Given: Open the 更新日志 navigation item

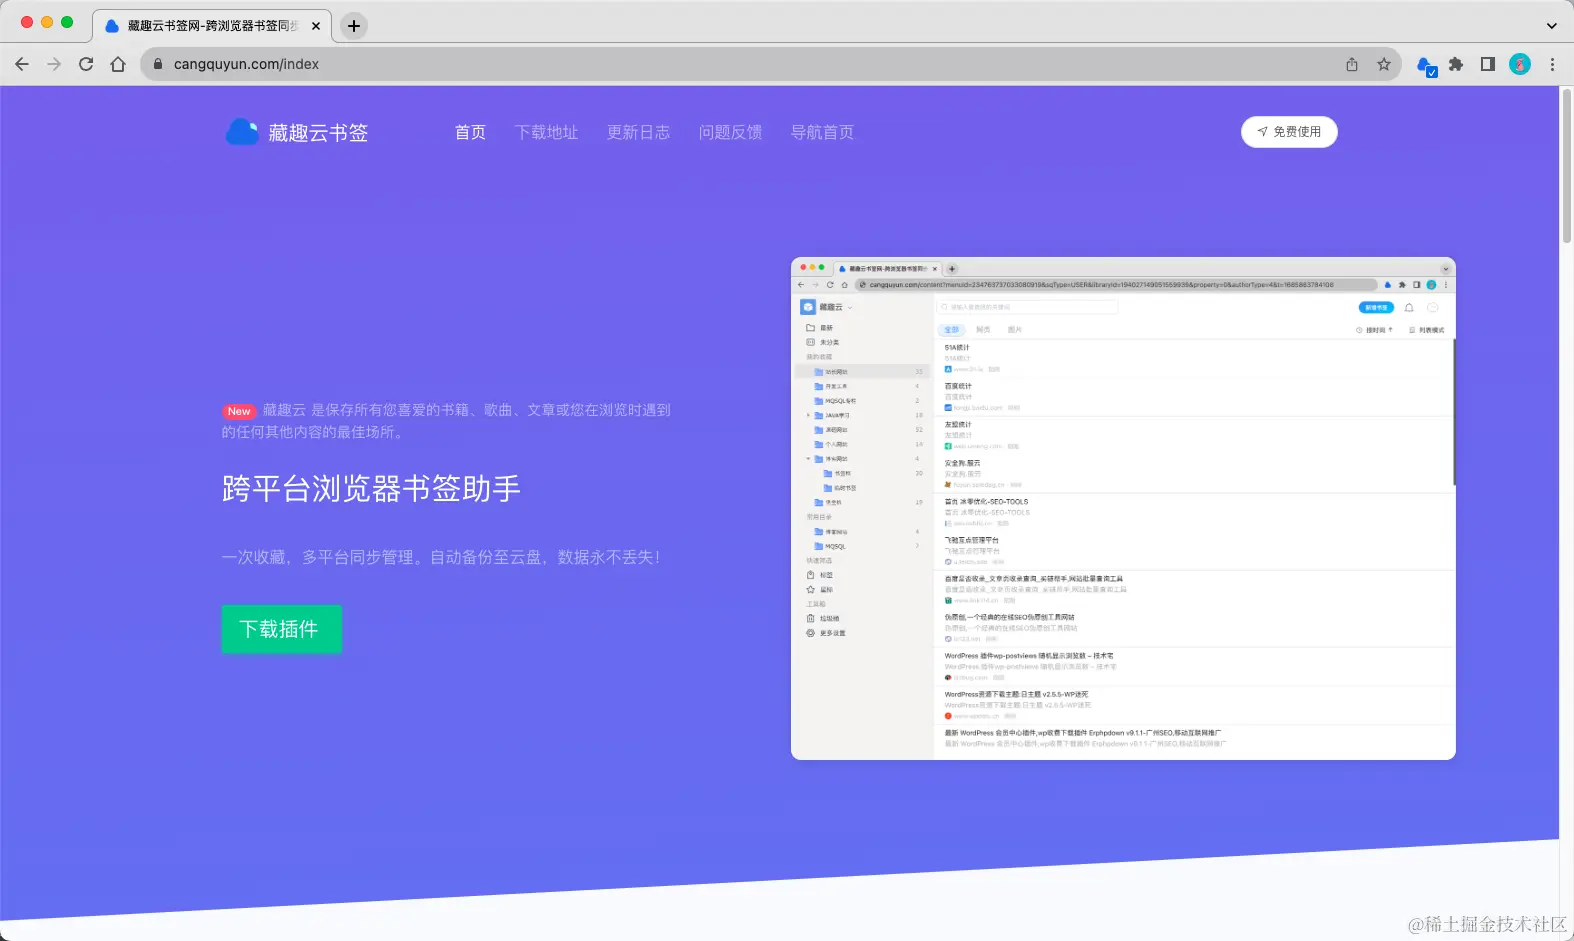Looking at the screenshot, I should pyautogui.click(x=638, y=132).
